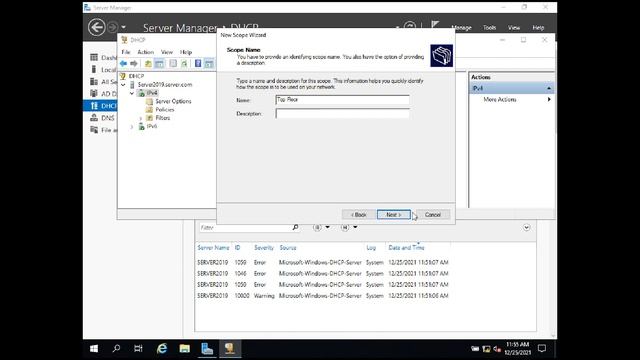
Task: Collapse the IPv4 tree node
Action: pos(132,93)
